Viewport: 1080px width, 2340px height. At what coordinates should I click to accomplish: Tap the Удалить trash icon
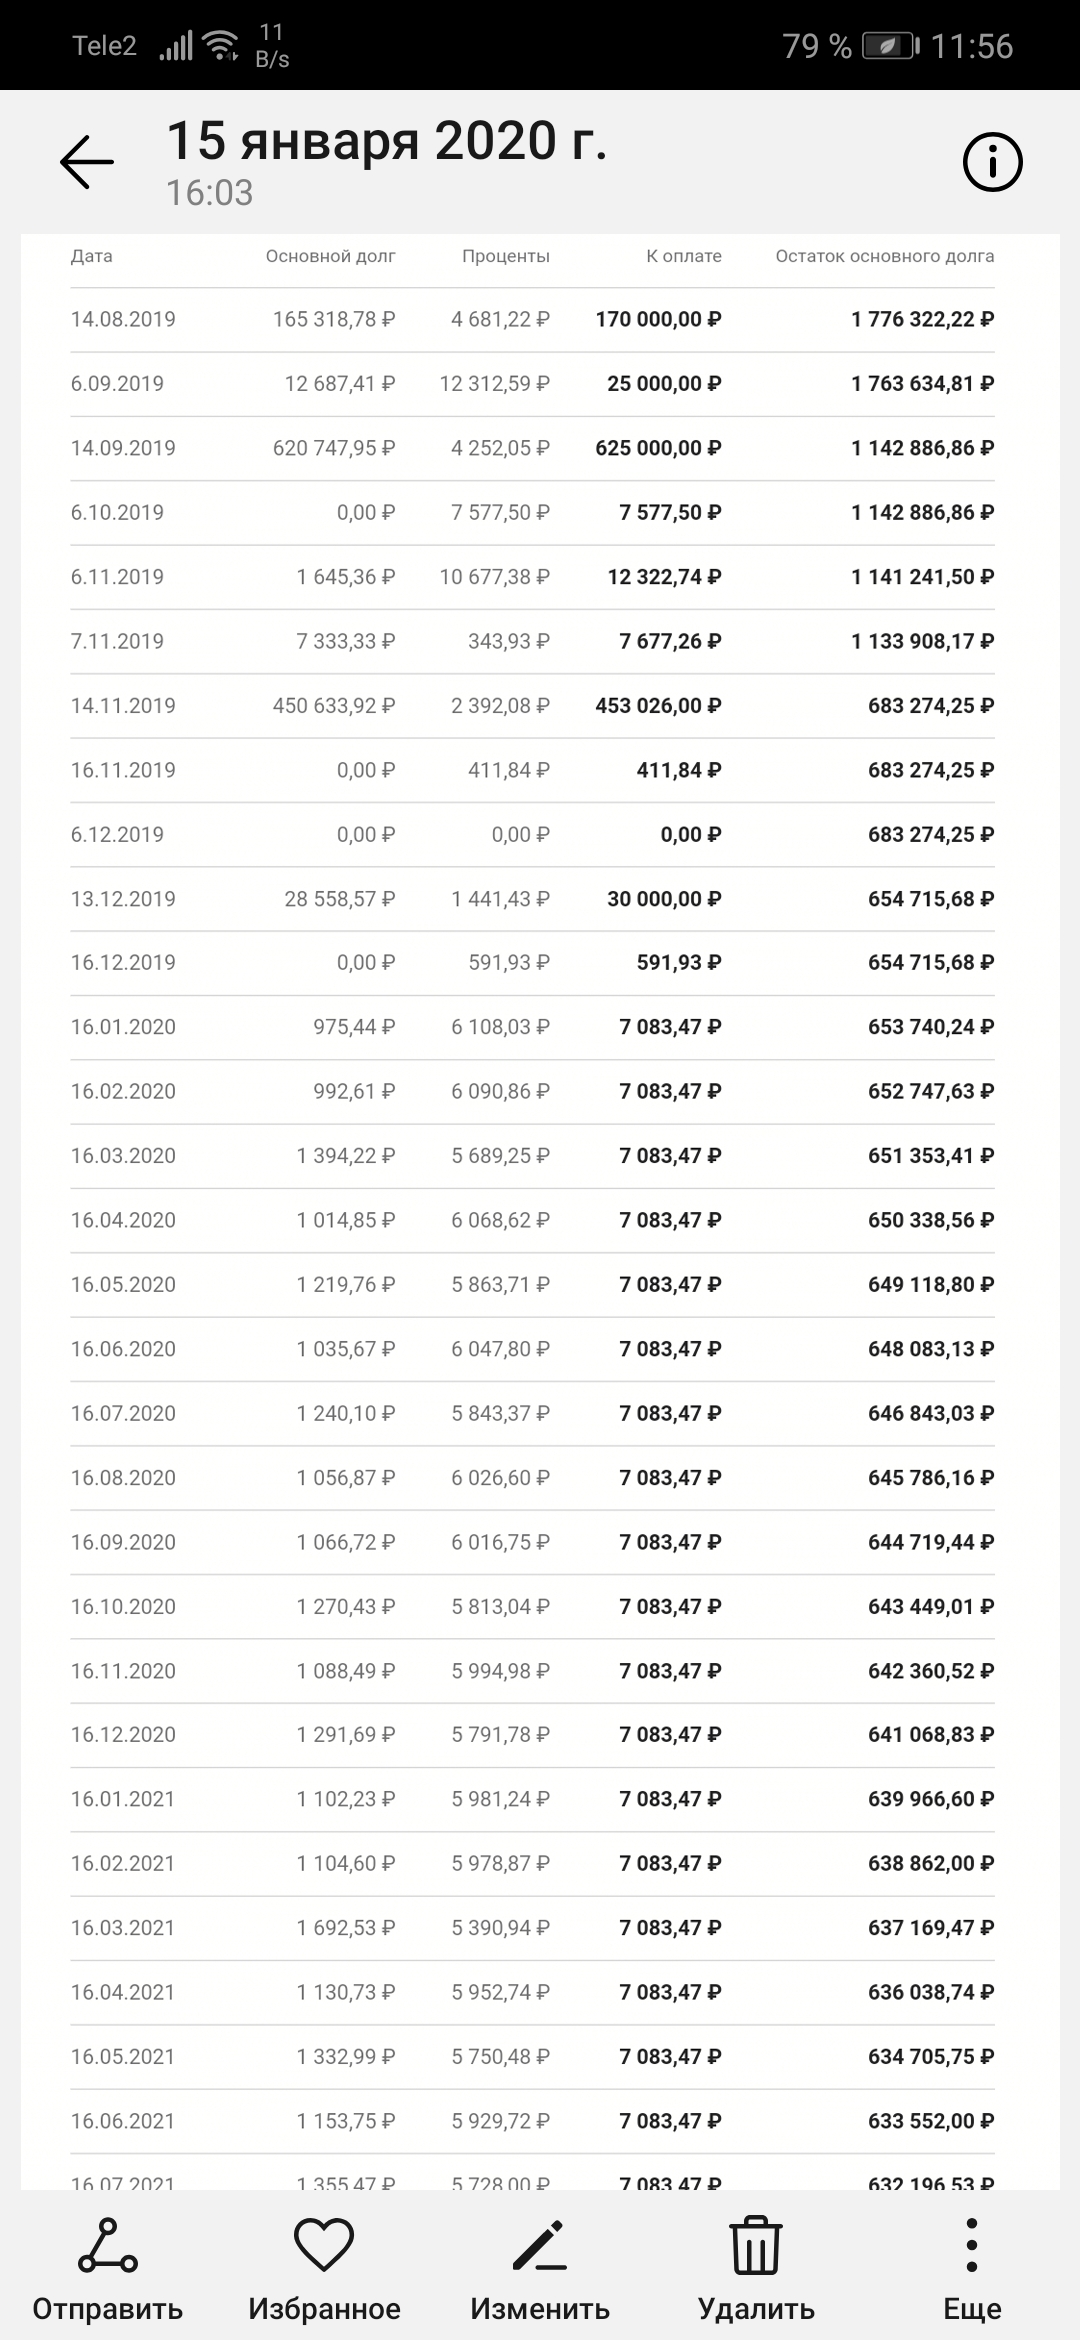756,2246
